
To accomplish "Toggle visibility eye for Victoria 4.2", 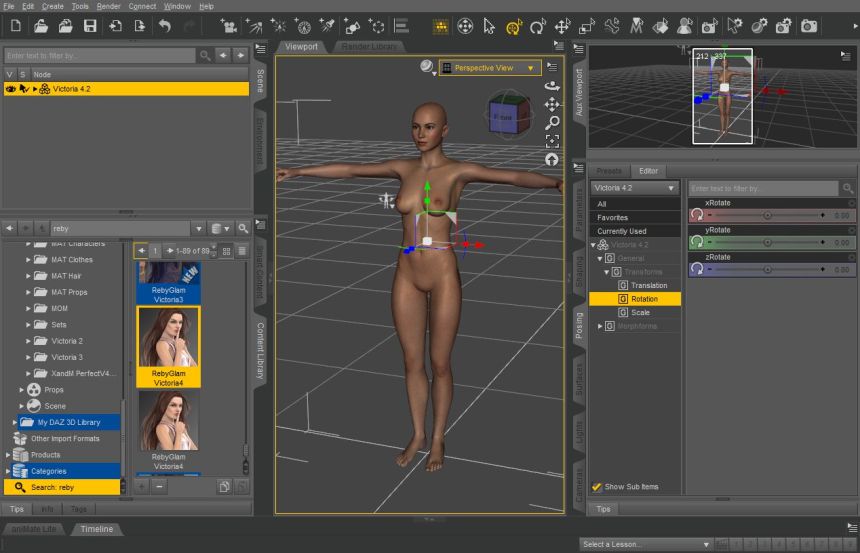I will click(11, 89).
